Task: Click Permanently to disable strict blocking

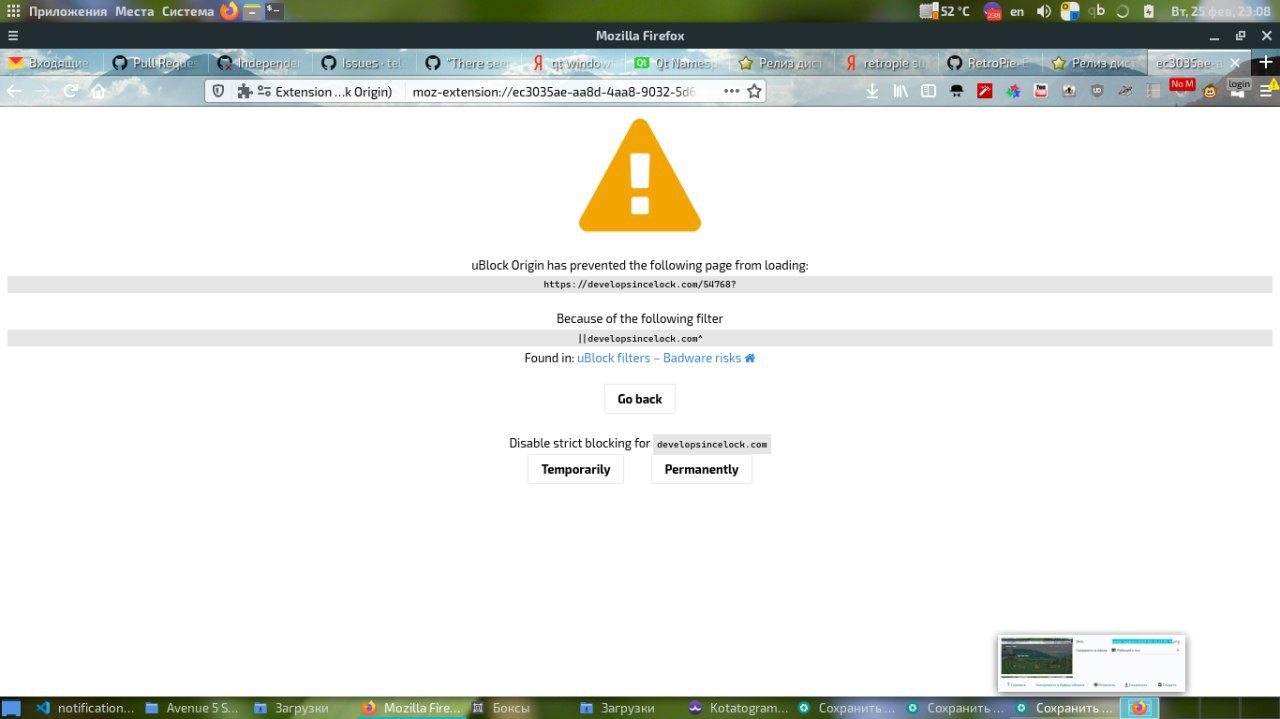Action: (x=701, y=469)
